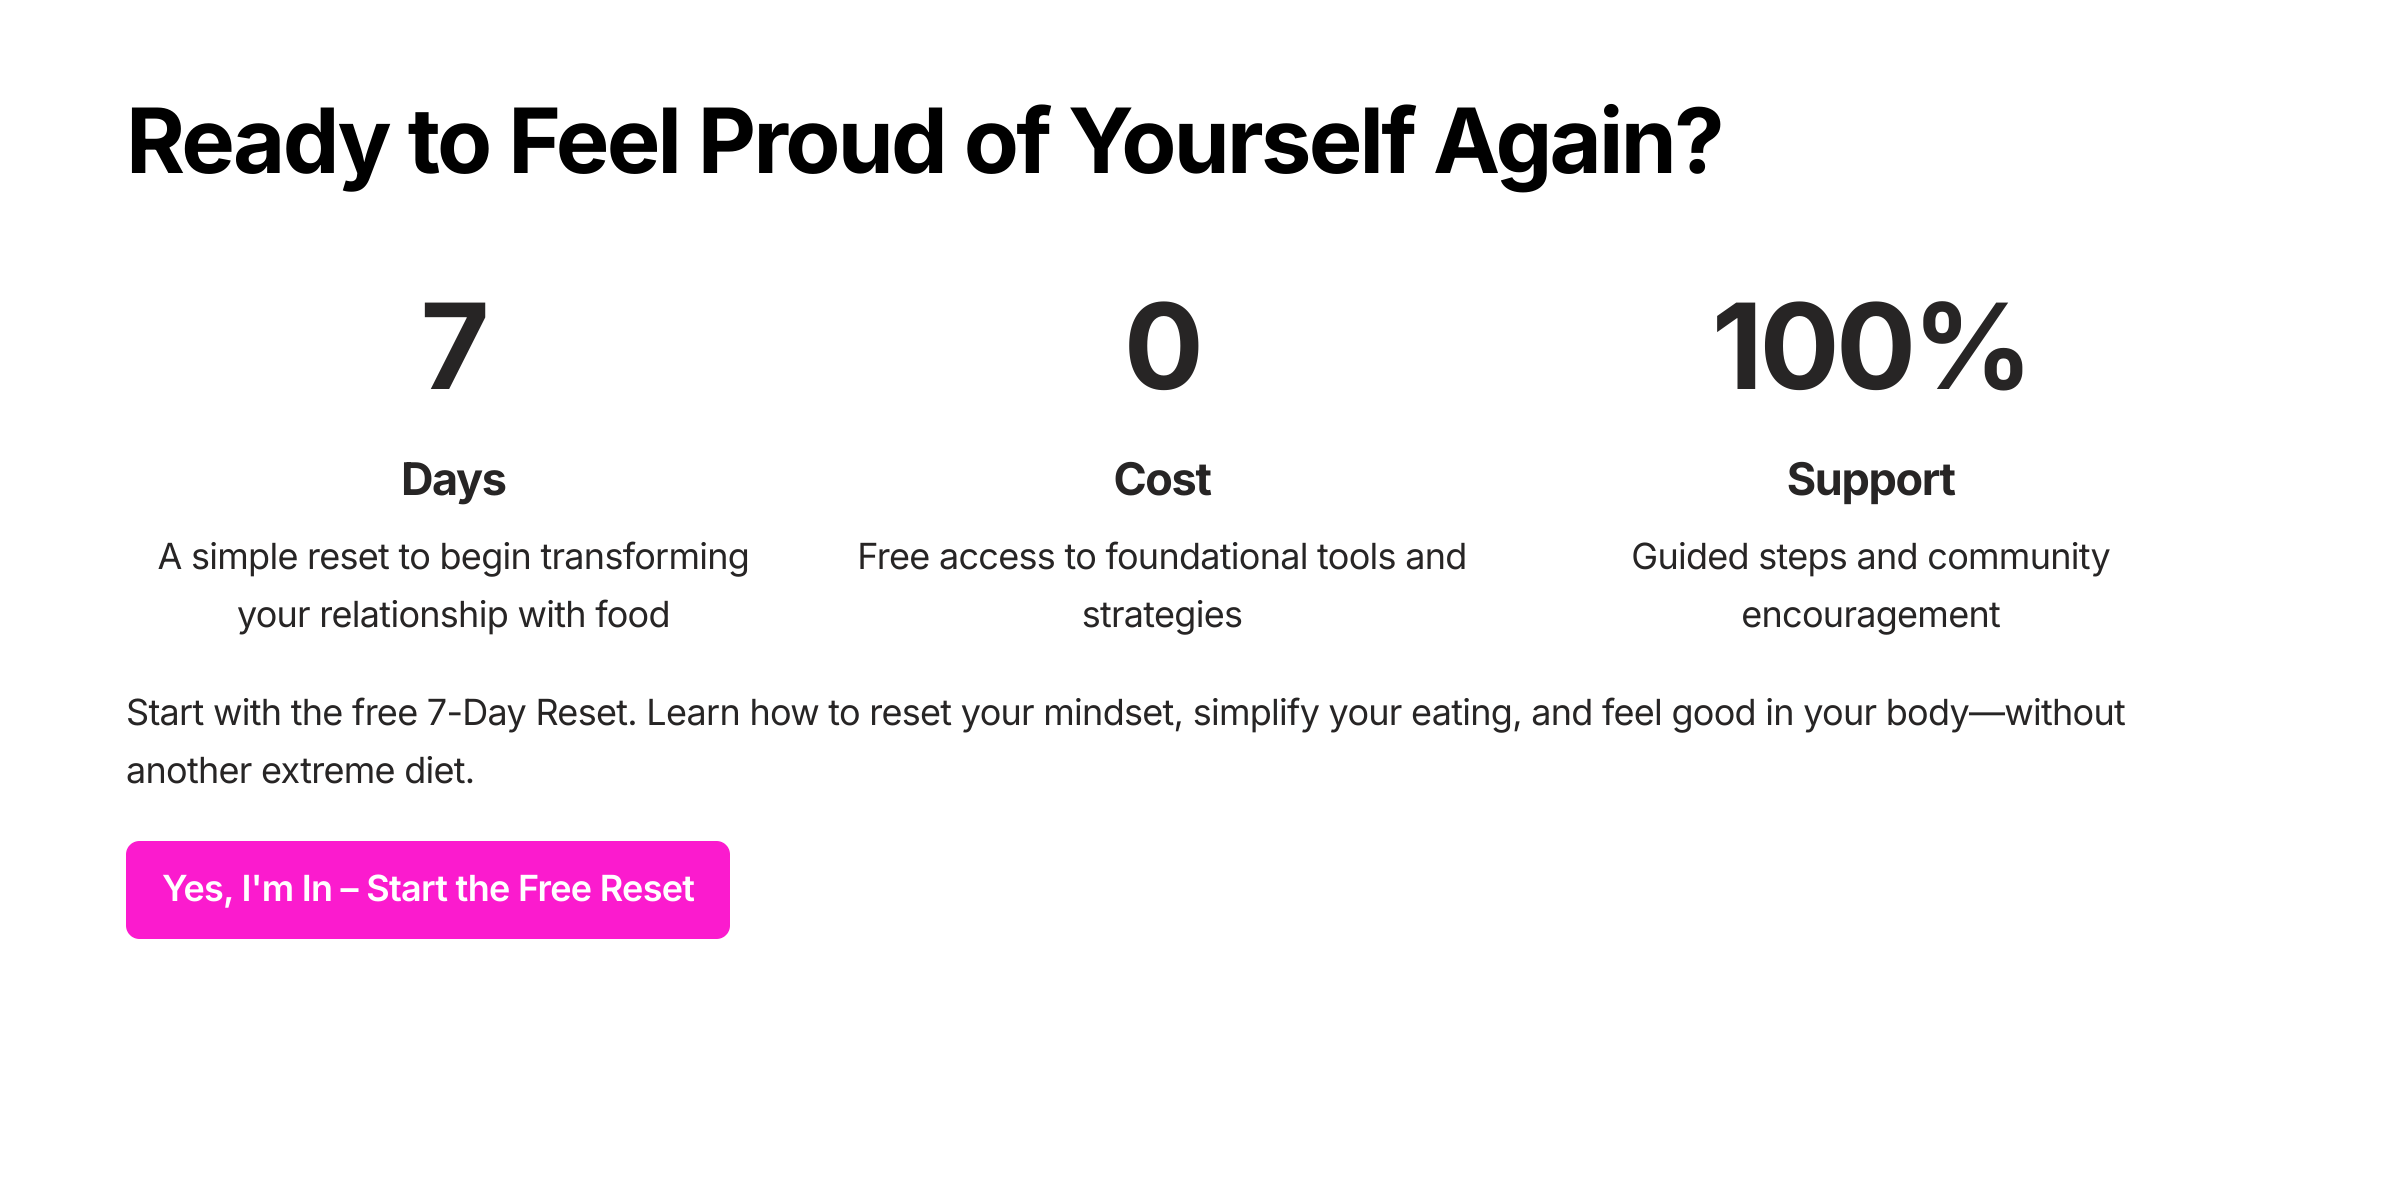The image size is (2400, 1186).
Task: Click the word 'encouragement' under Support
Action: pos(1870,615)
